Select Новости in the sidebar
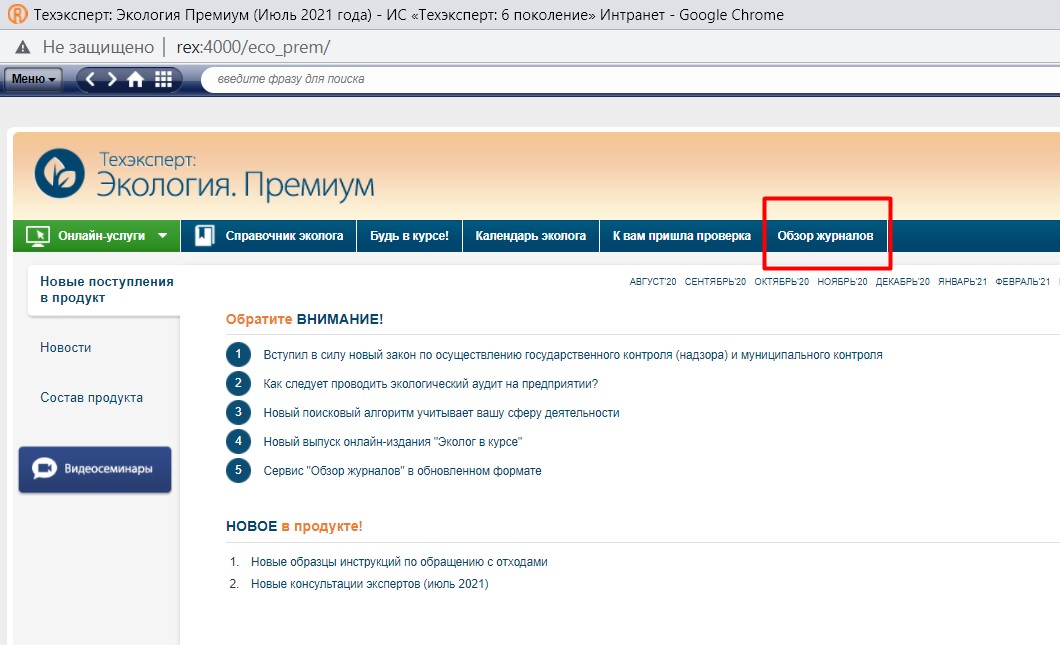This screenshot has height=645, width=1060. (66, 348)
